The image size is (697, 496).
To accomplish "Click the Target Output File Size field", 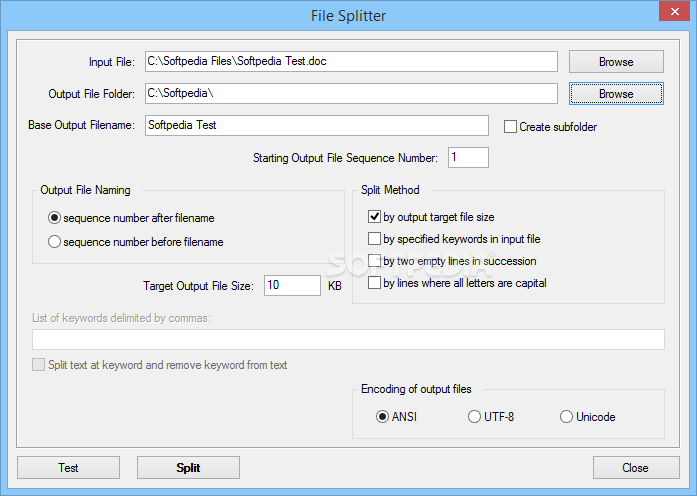I will click(292, 285).
